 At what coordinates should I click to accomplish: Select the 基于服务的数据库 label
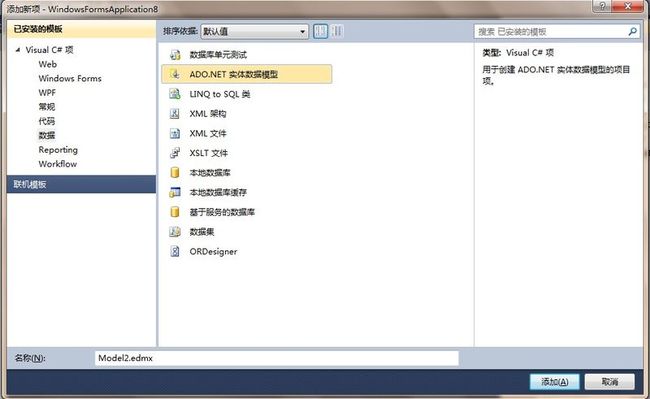(x=222, y=212)
